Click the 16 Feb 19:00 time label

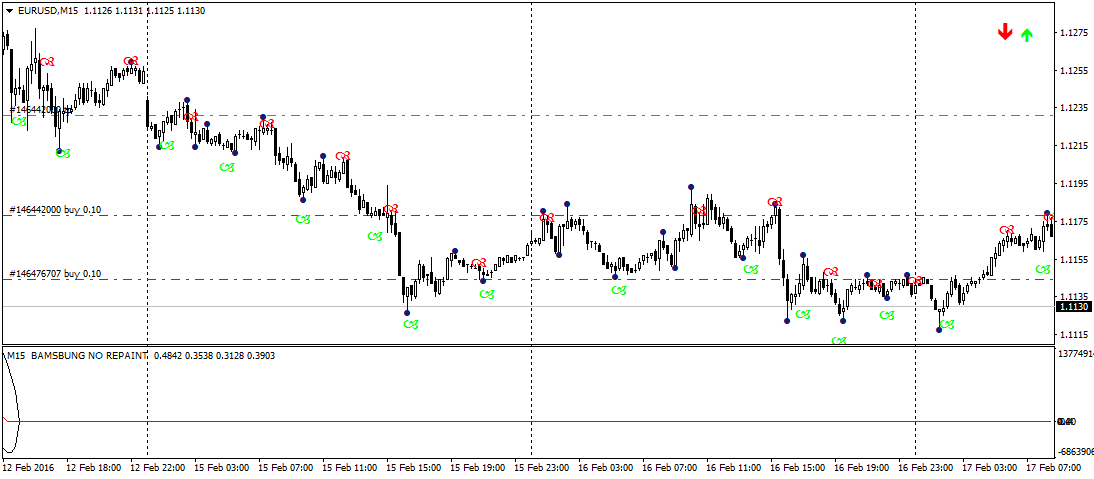860,468
